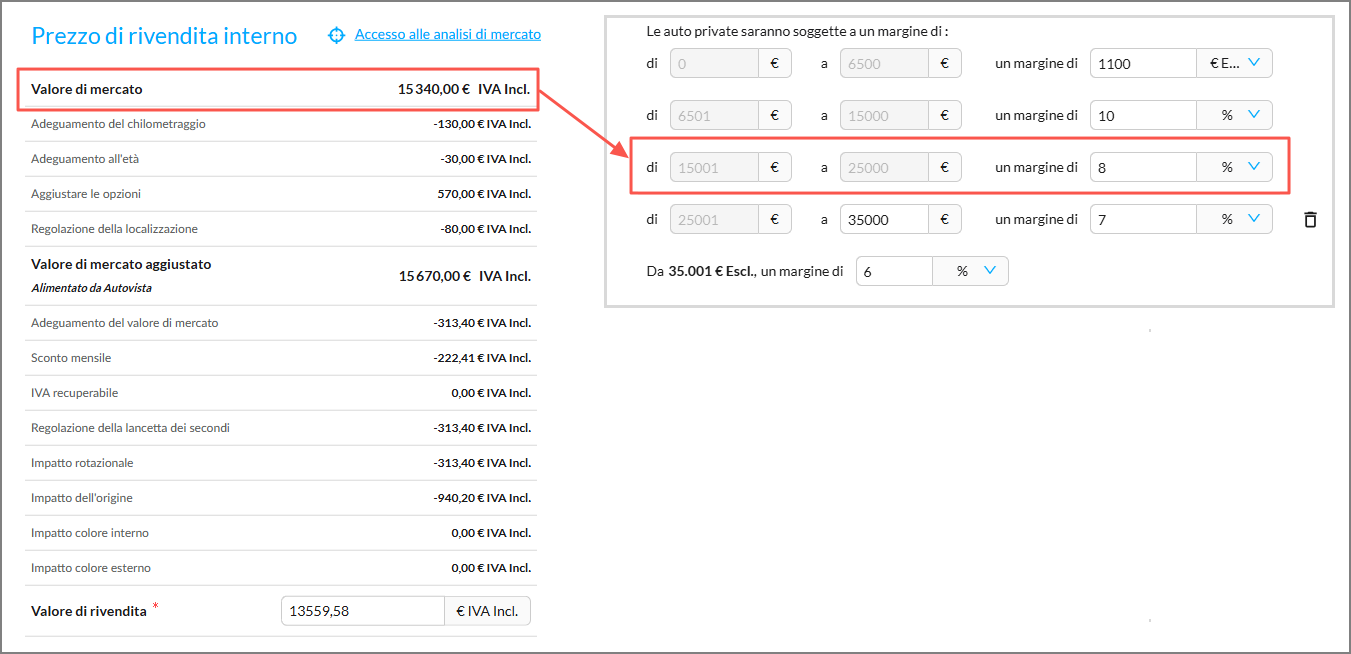Screen dimensions: 1351x654
Task: Click Adeguamento del chilometraggio row label
Action: pos(119,124)
